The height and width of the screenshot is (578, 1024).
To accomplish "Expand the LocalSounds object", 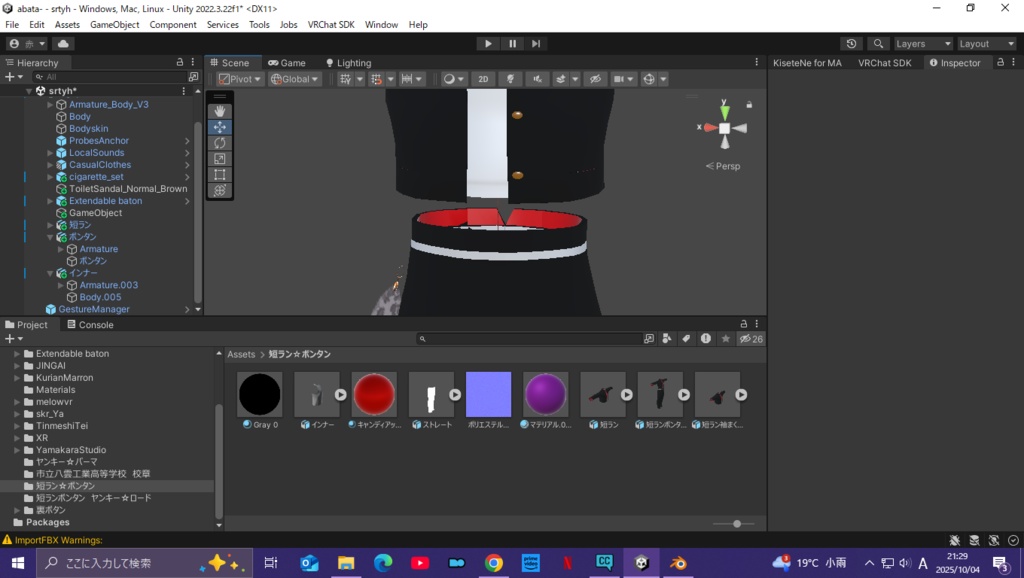I will pos(50,153).
